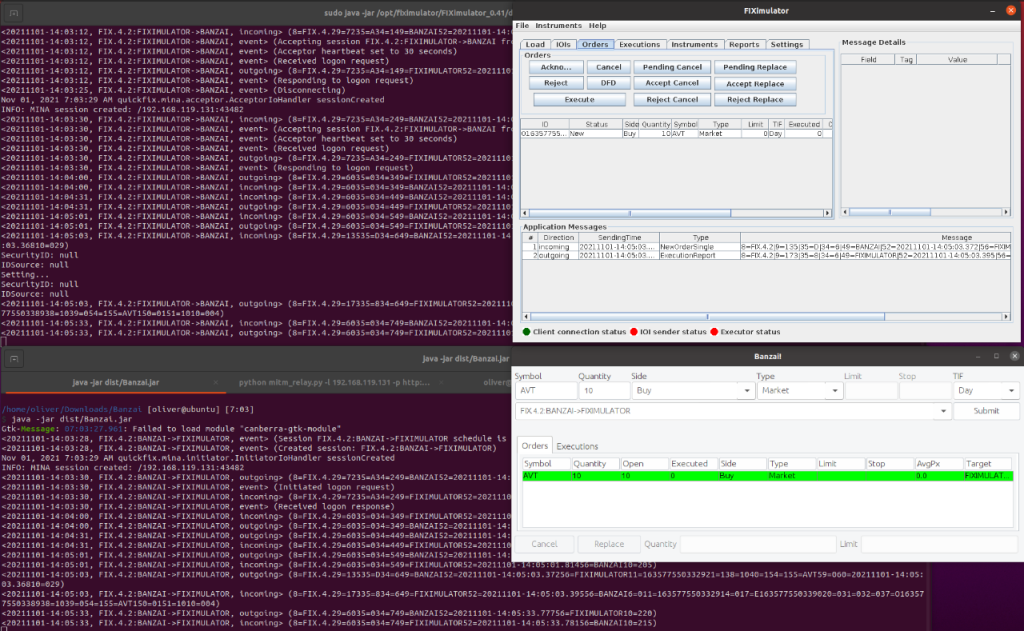Image resolution: width=1024 pixels, height=631 pixels.
Task: Select the green AVT order row in Banzai
Action: coord(700,476)
